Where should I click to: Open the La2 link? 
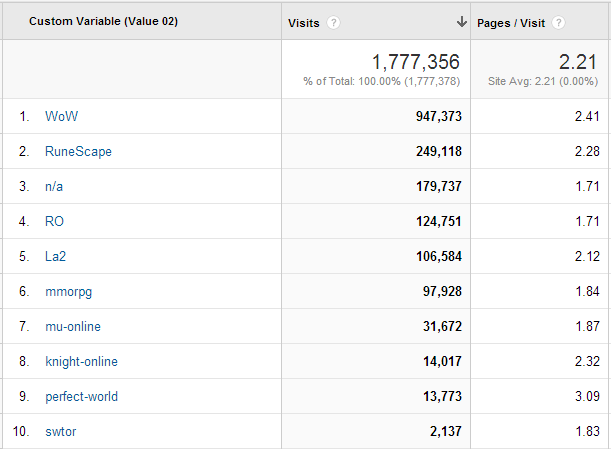click(x=55, y=256)
